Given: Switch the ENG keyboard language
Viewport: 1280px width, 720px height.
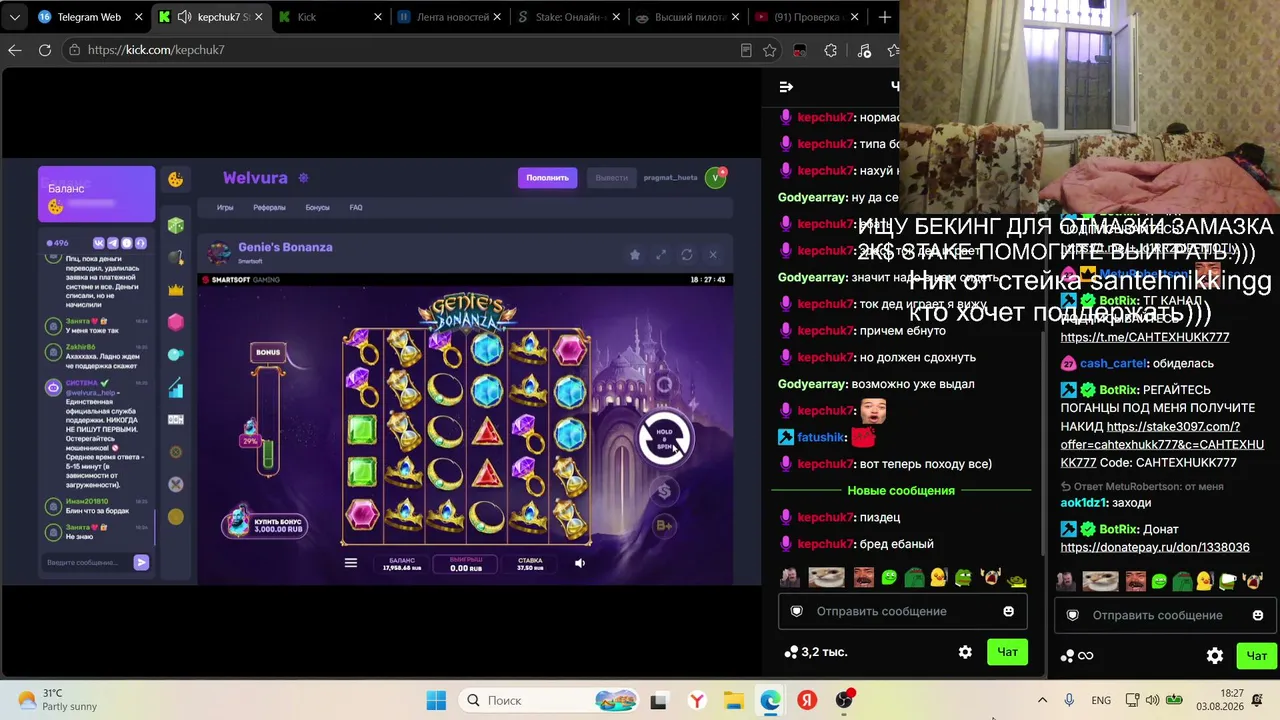Looking at the screenshot, I should [x=1101, y=700].
